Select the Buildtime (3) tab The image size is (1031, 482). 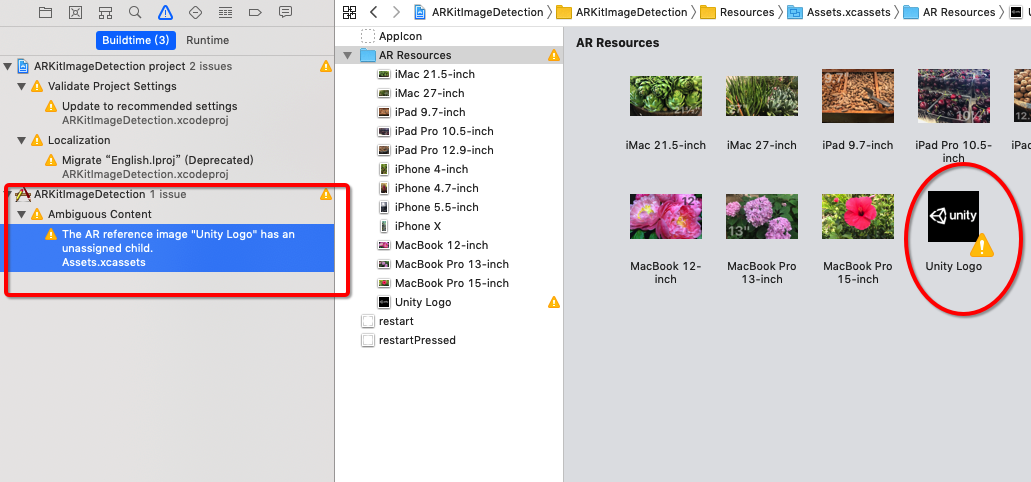pyautogui.click(x=137, y=40)
